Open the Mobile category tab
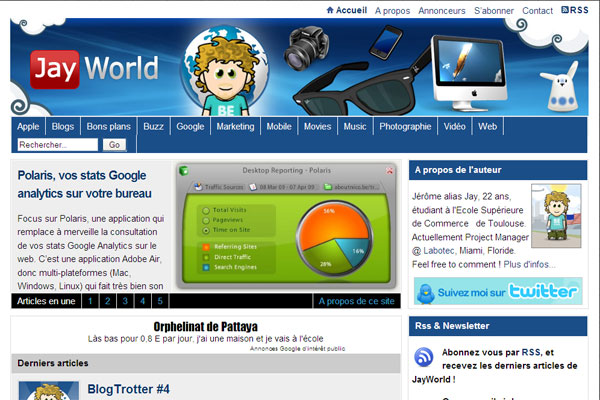This screenshot has width=600, height=400. pyautogui.click(x=279, y=126)
